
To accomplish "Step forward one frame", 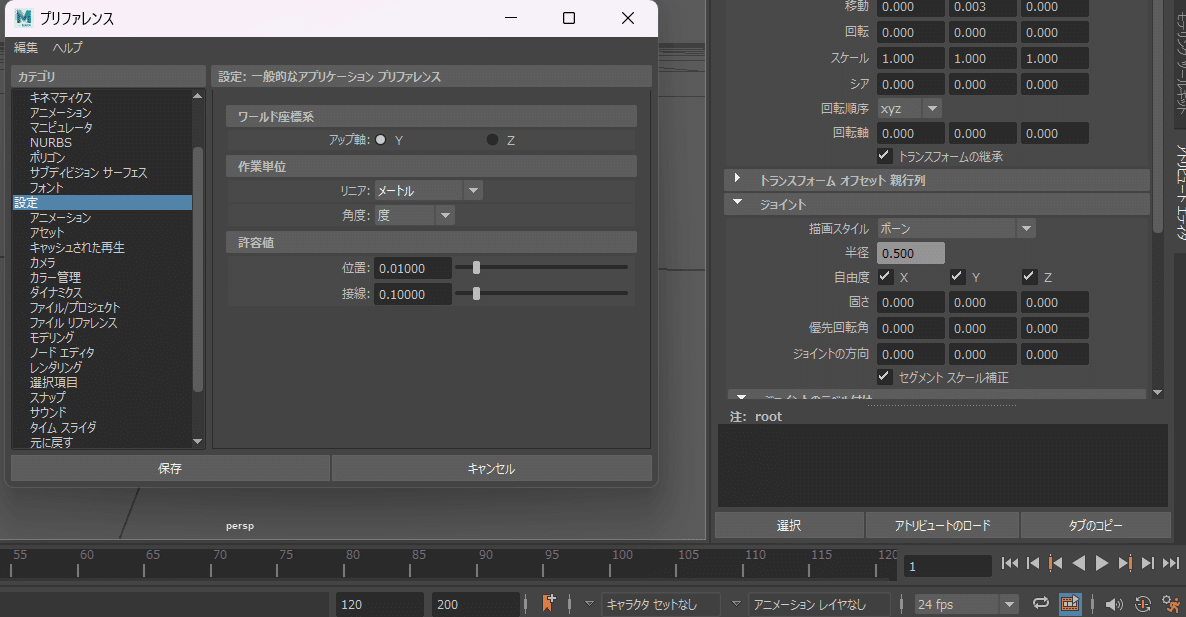I will (x=1148, y=563).
